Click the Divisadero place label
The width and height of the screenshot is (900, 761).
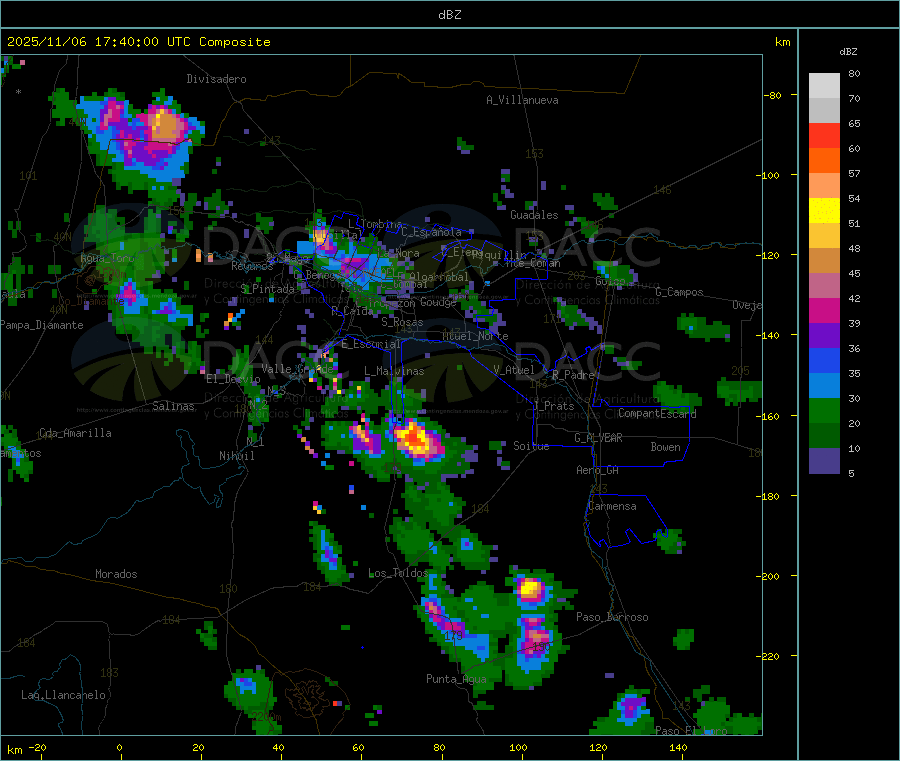[216, 79]
